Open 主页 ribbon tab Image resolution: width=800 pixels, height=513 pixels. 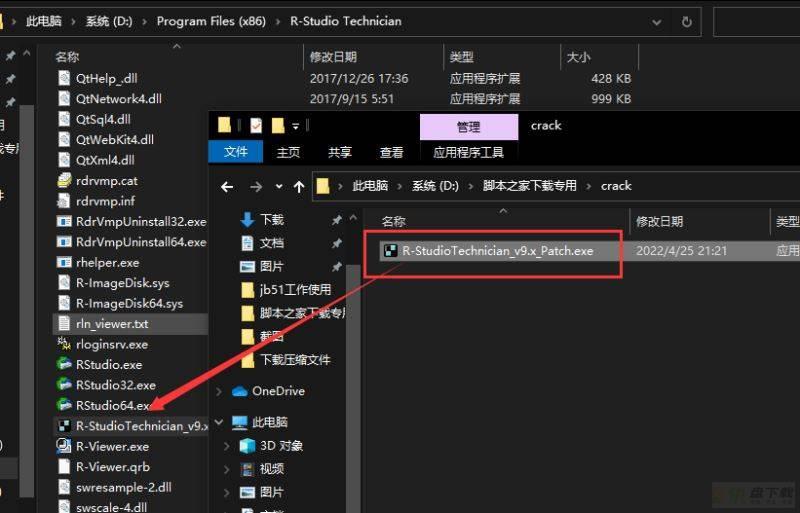coord(288,152)
